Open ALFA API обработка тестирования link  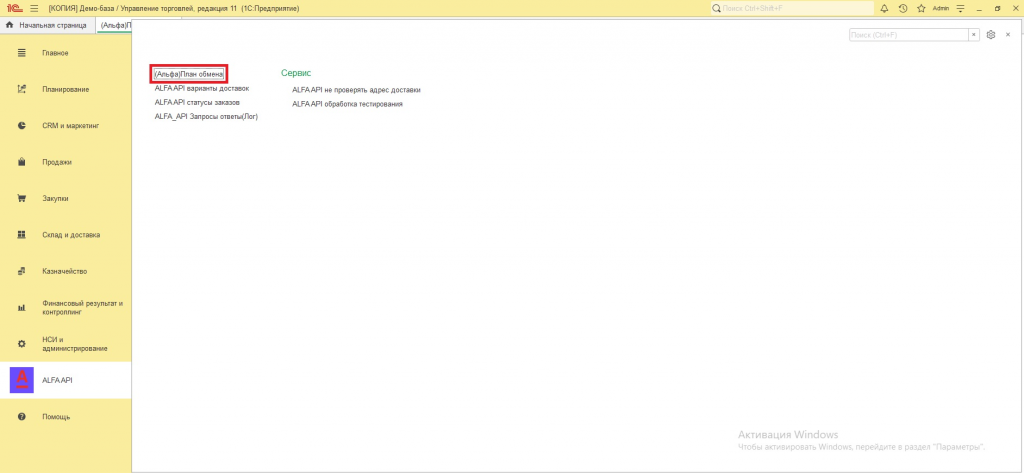[347, 104]
